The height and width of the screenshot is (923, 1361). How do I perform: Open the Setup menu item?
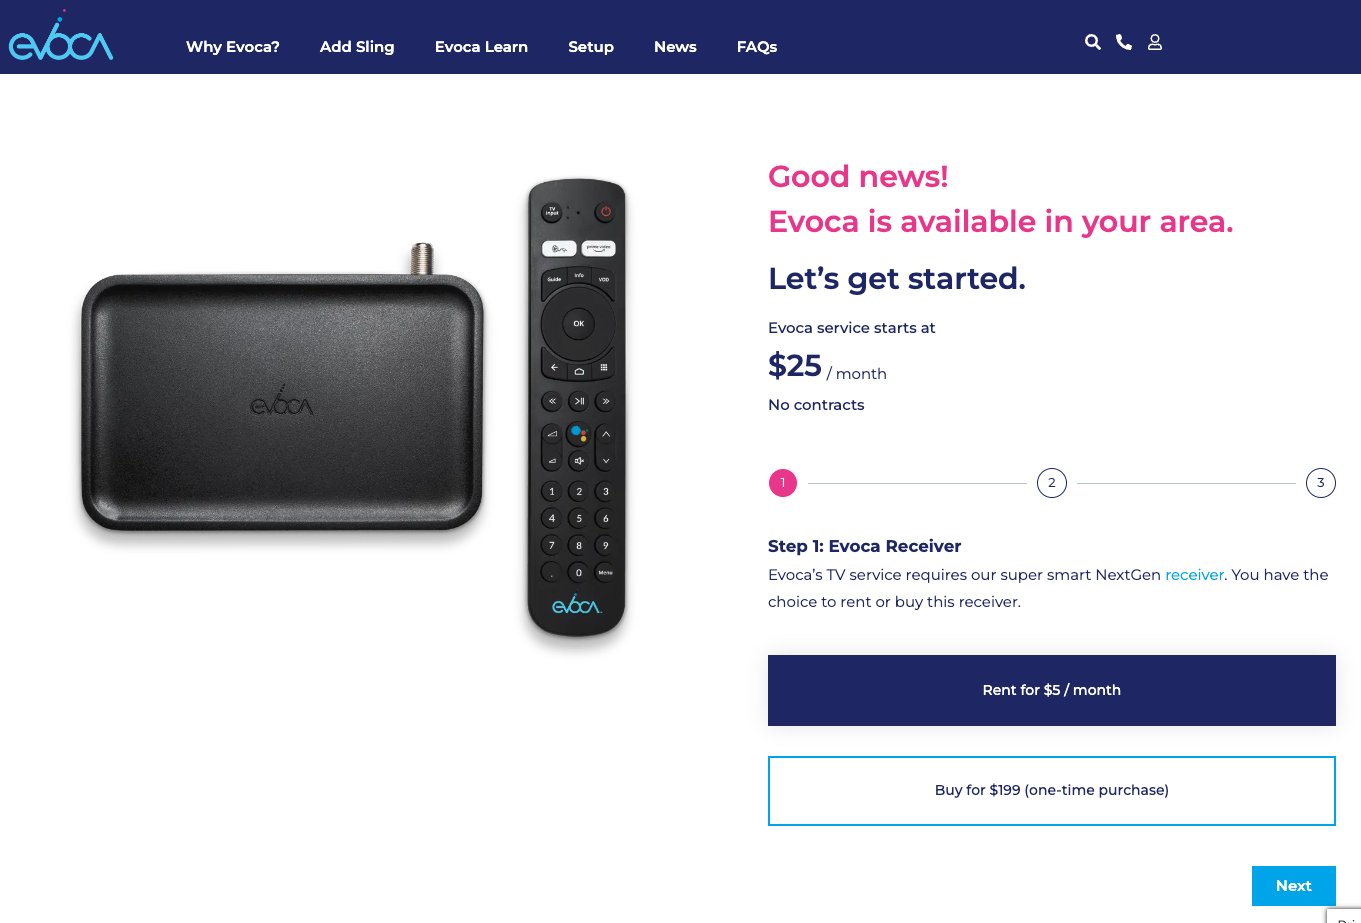tap(591, 47)
